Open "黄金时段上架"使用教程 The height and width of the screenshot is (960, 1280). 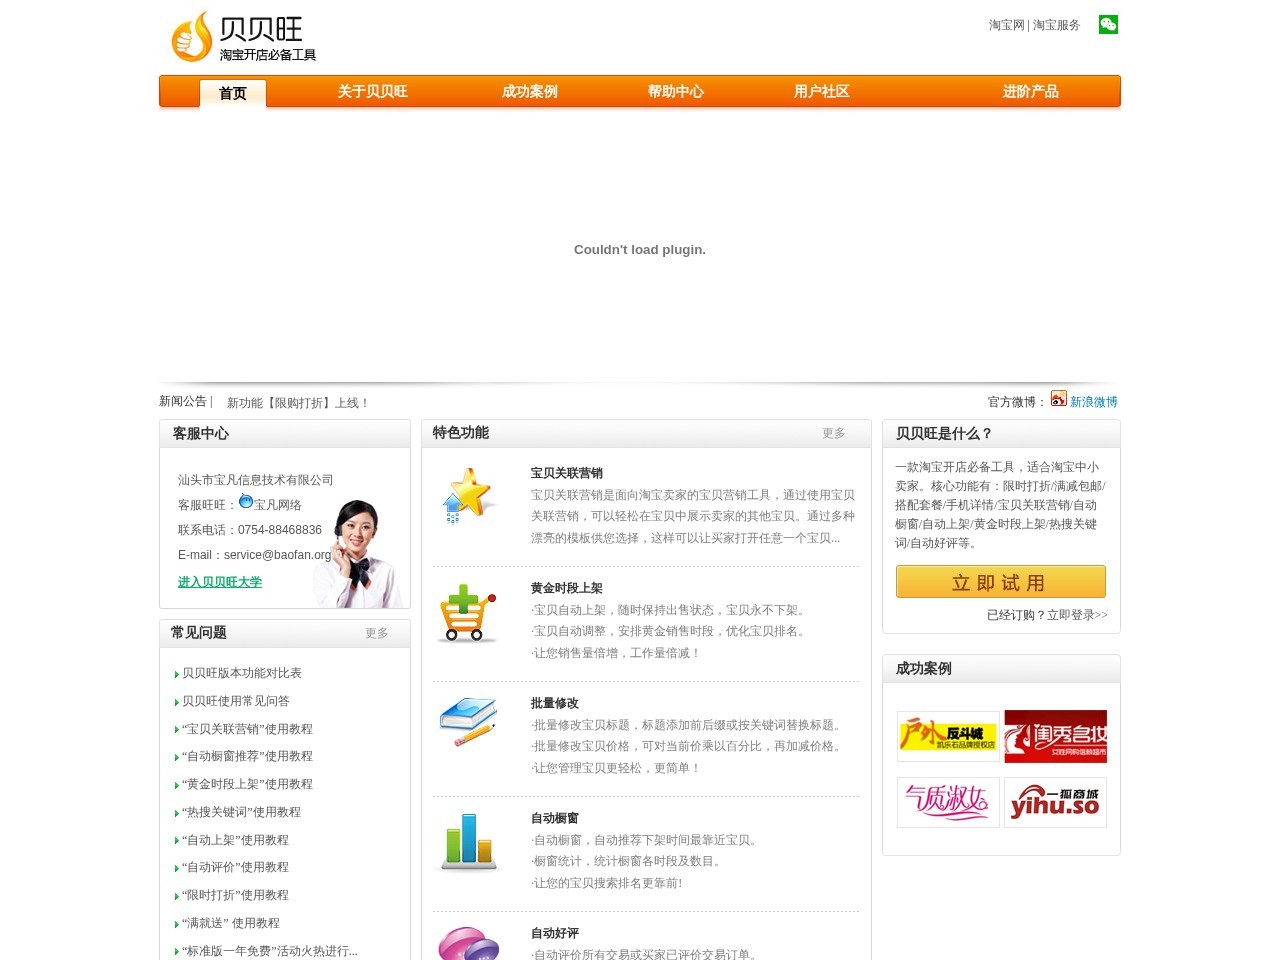click(x=247, y=784)
